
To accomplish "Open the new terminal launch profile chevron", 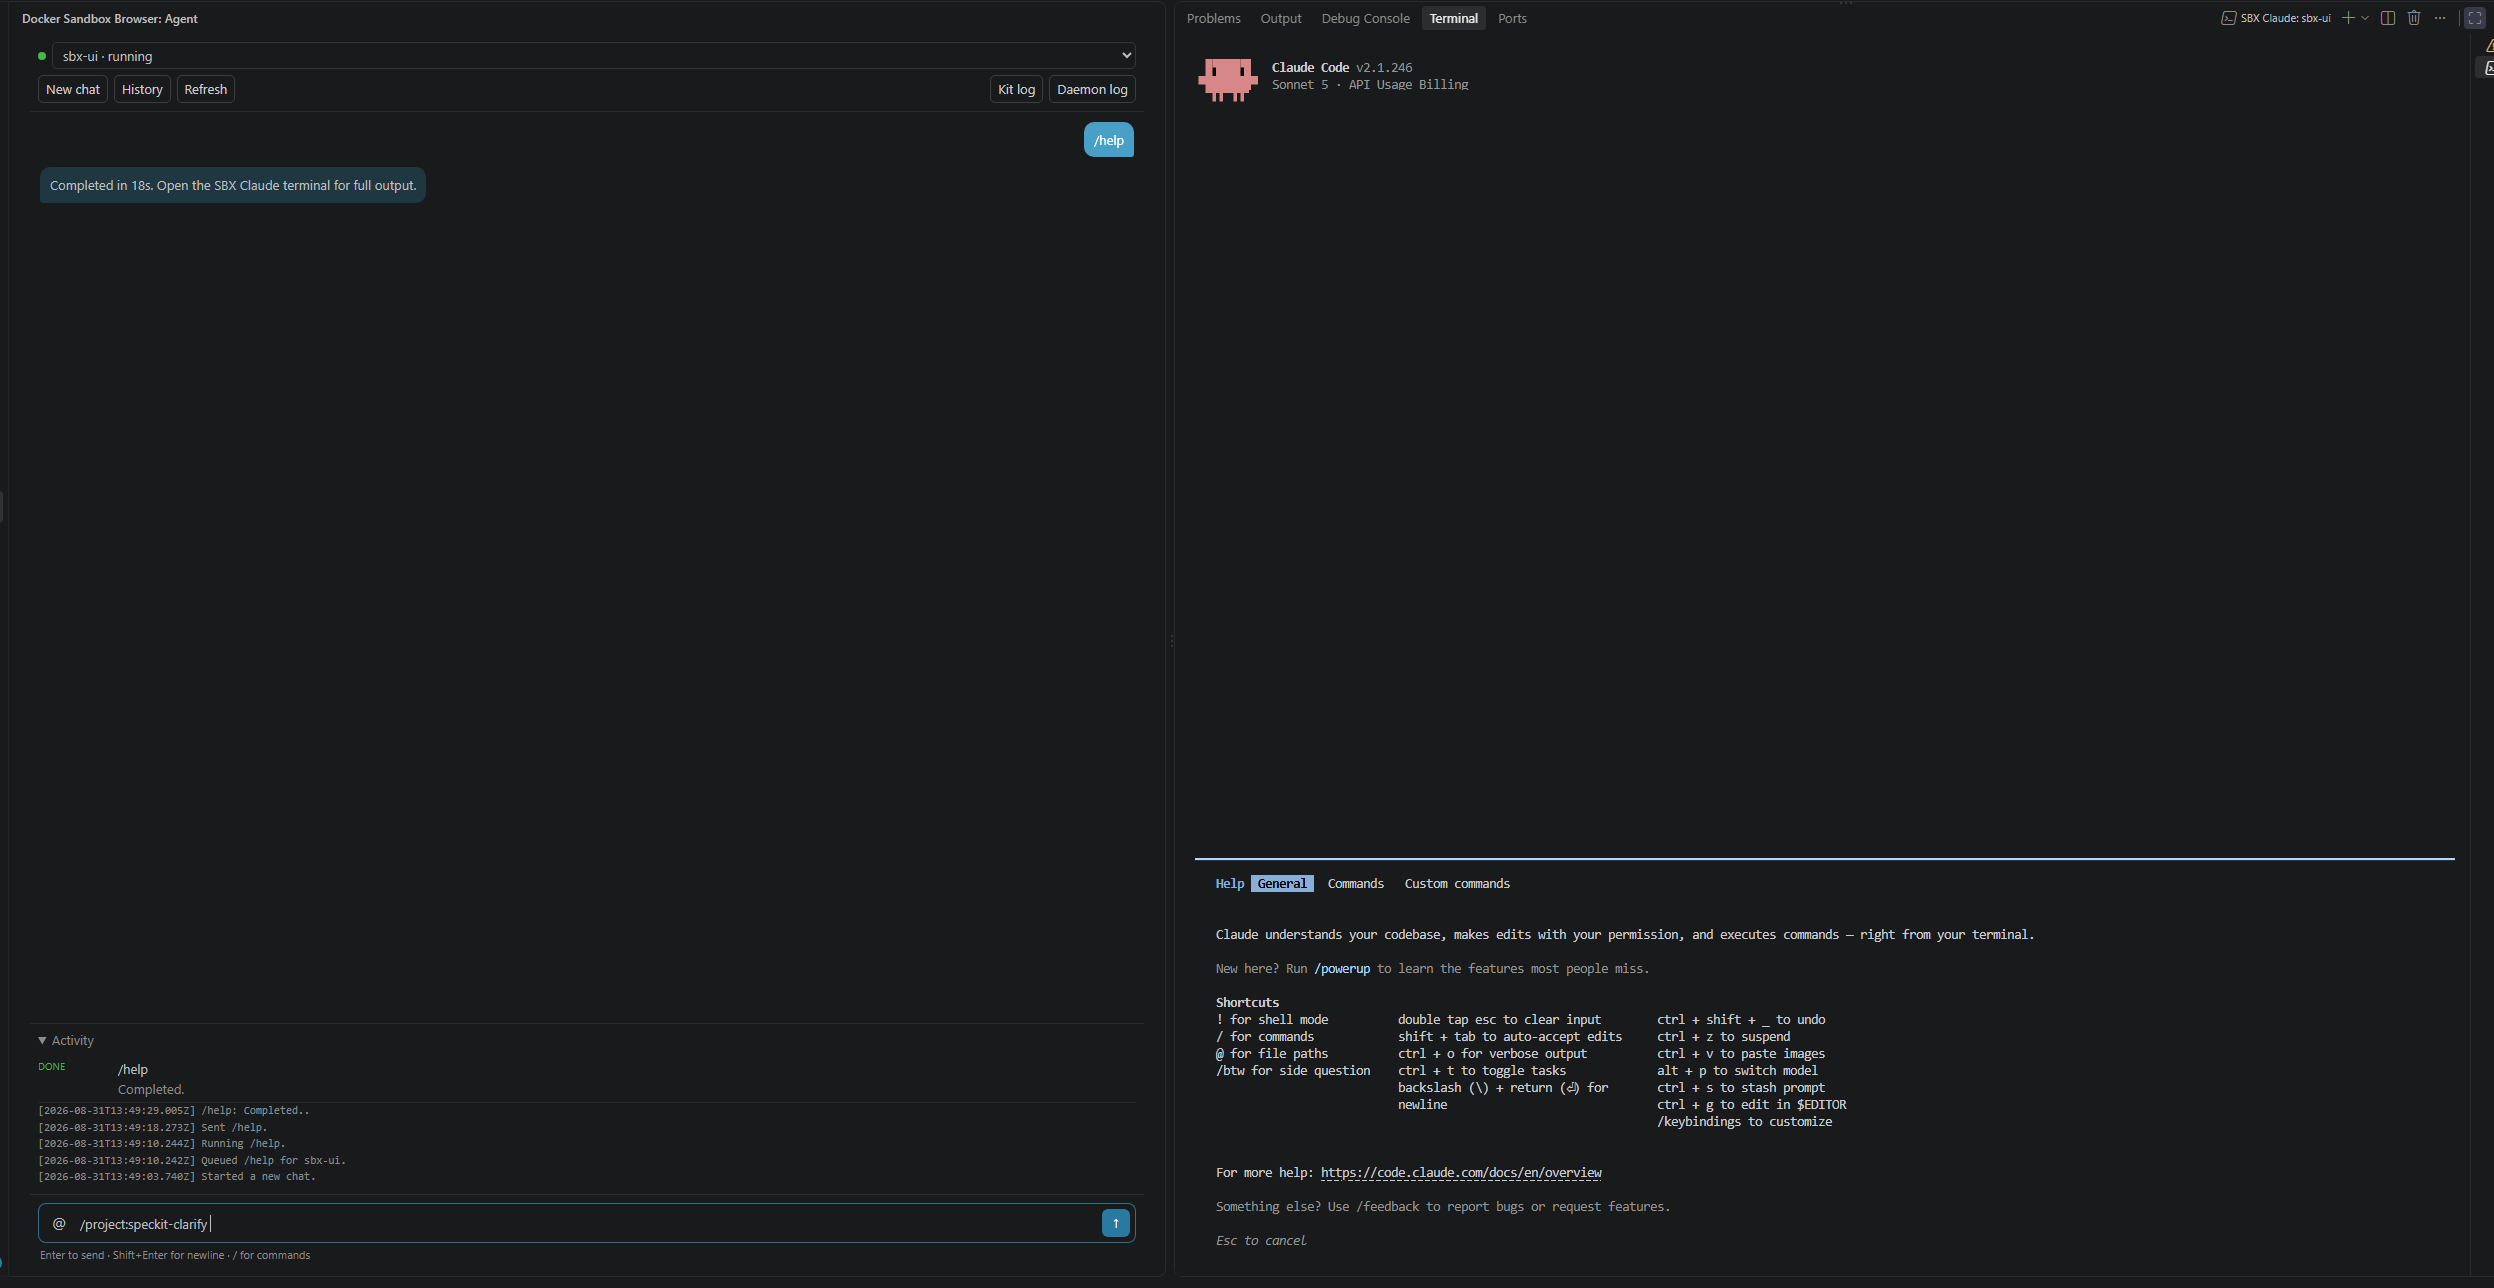I will tap(2365, 18).
